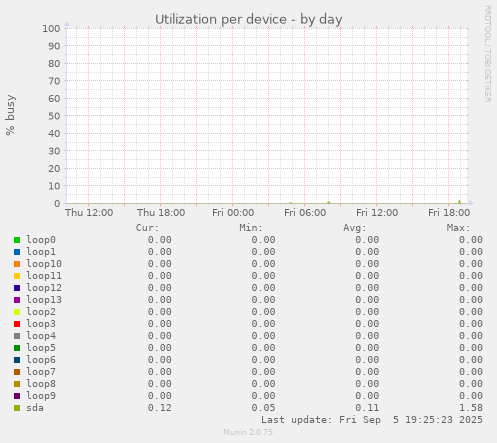The height and width of the screenshot is (443, 497).
Task: Click the loop10 orange color swatch
Action: (x=17, y=264)
